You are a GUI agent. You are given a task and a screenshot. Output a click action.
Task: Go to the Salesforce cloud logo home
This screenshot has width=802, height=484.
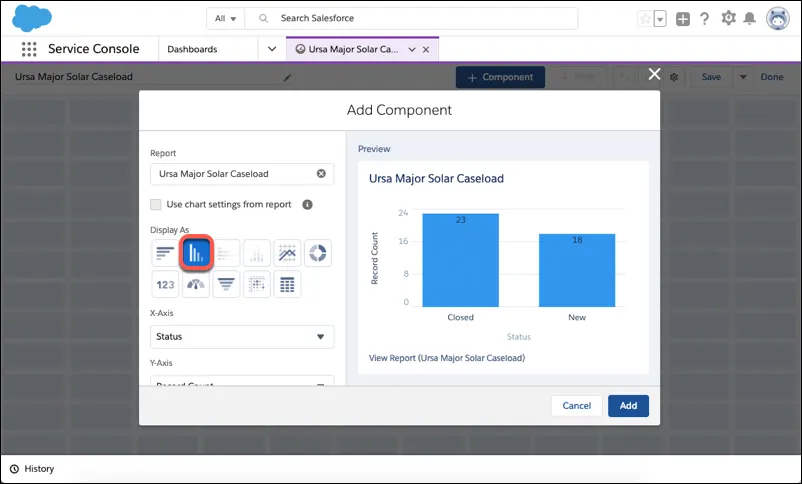[32, 17]
